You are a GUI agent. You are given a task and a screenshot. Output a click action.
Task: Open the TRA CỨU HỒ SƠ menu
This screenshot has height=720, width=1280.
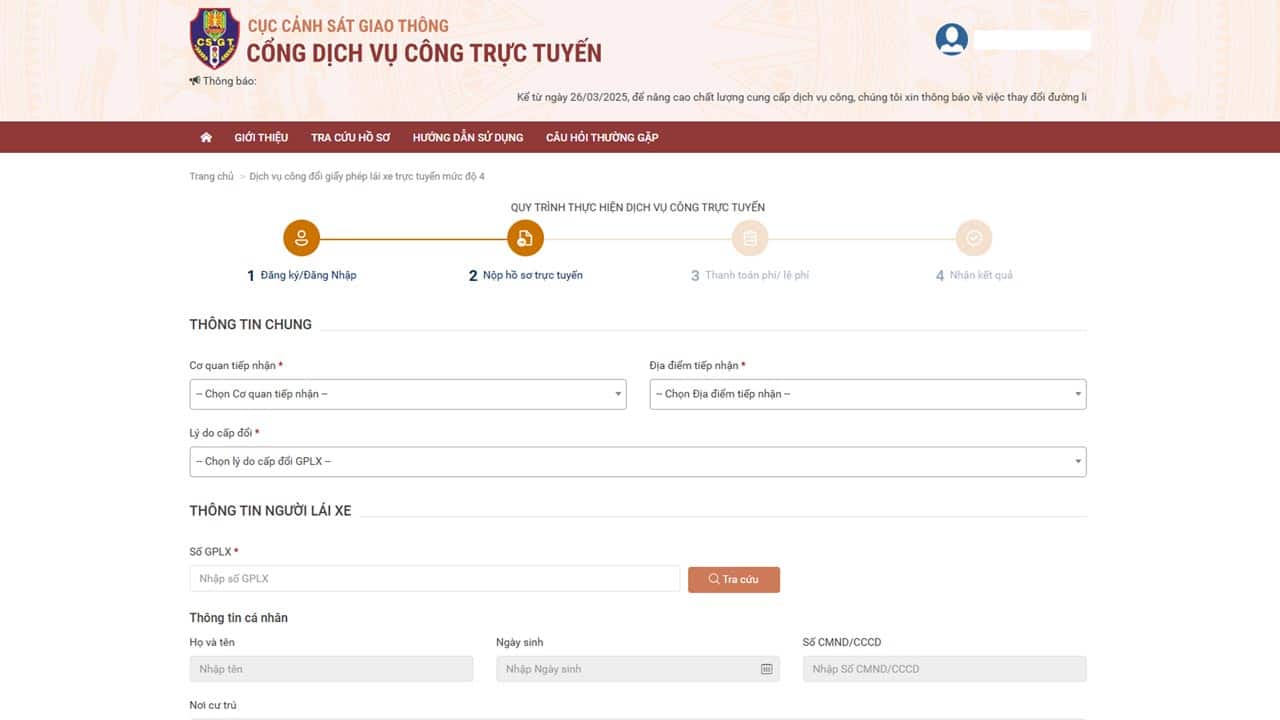coord(350,137)
